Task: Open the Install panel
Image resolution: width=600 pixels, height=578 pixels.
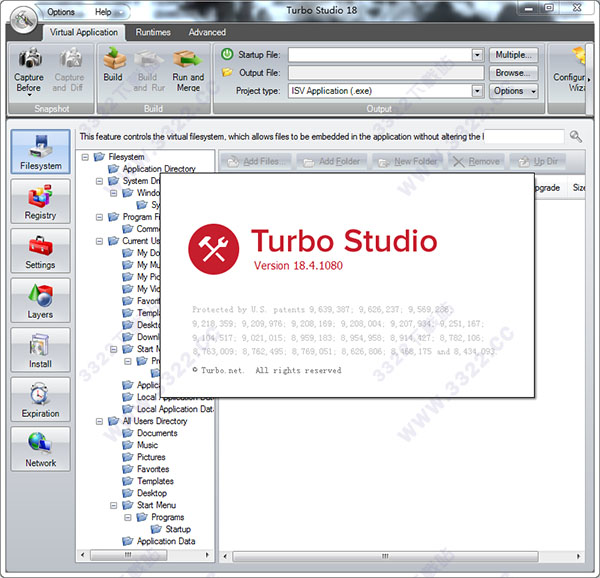Action: click(41, 350)
